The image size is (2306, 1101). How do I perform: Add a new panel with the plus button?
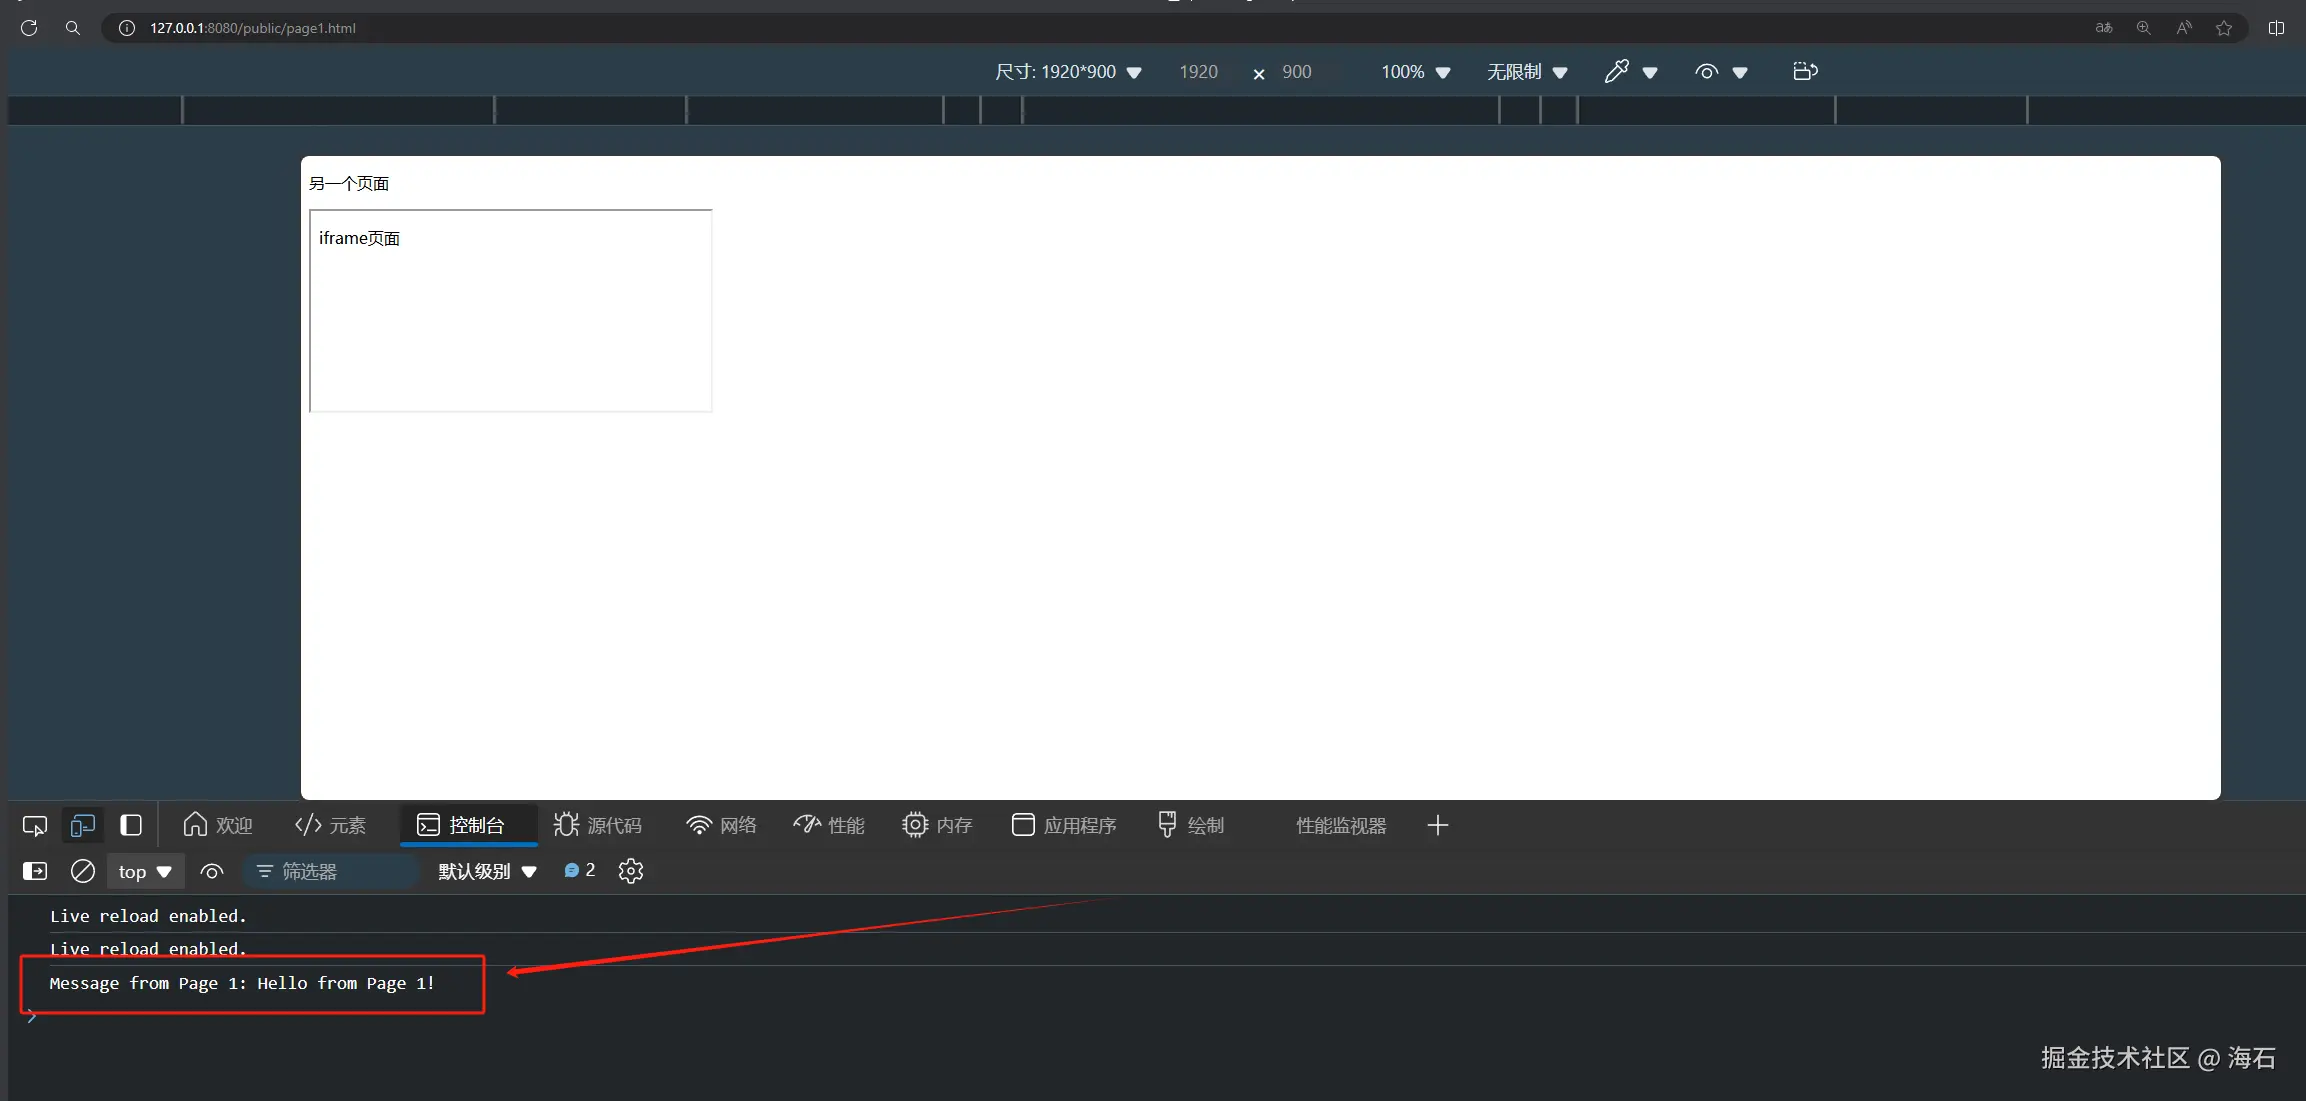click(1437, 825)
